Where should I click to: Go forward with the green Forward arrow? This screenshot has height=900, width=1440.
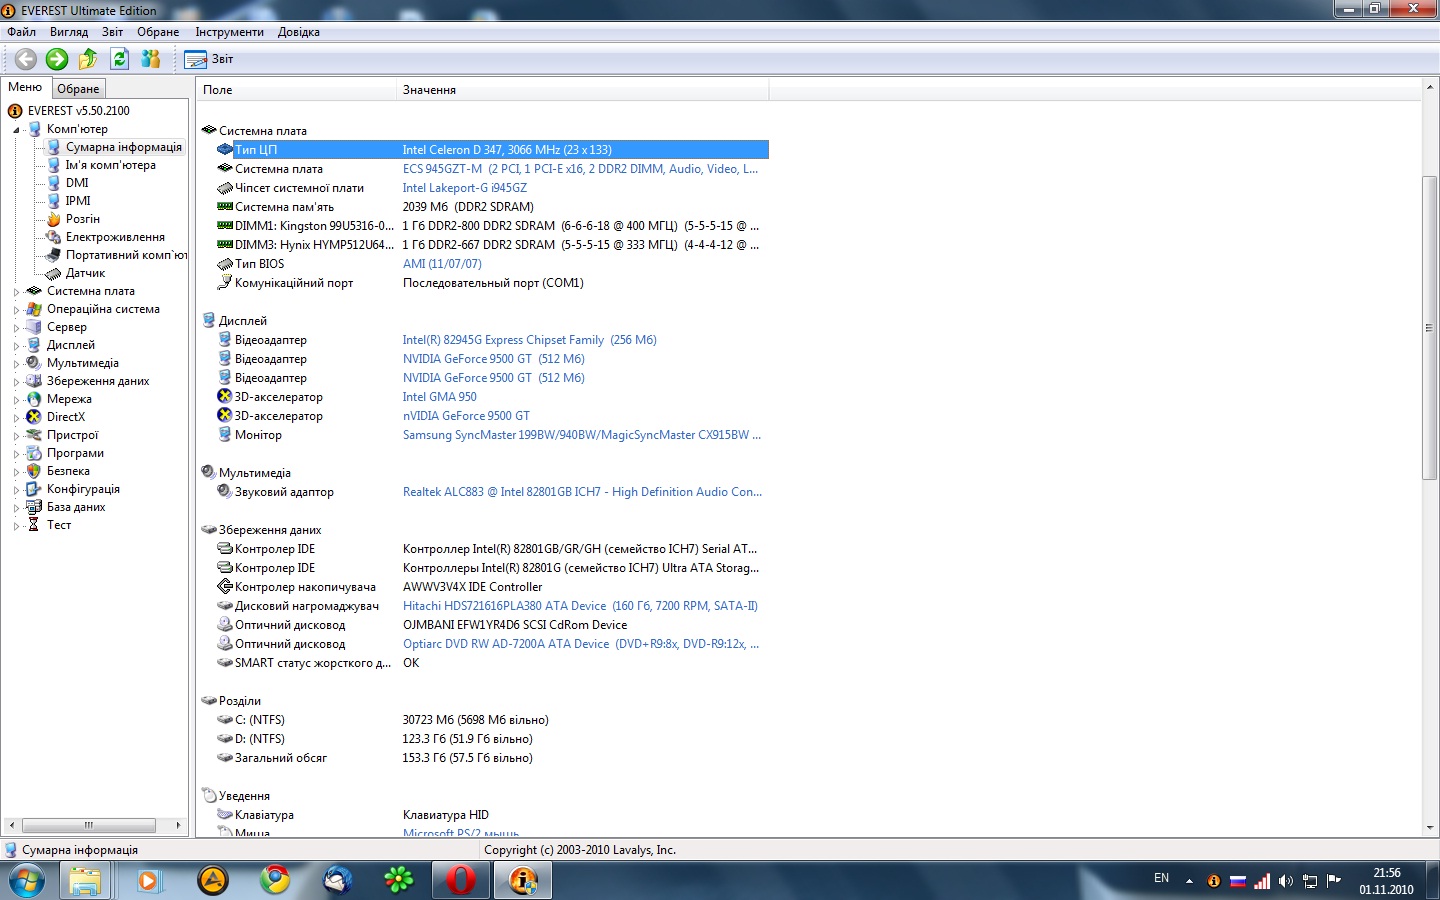tap(57, 59)
